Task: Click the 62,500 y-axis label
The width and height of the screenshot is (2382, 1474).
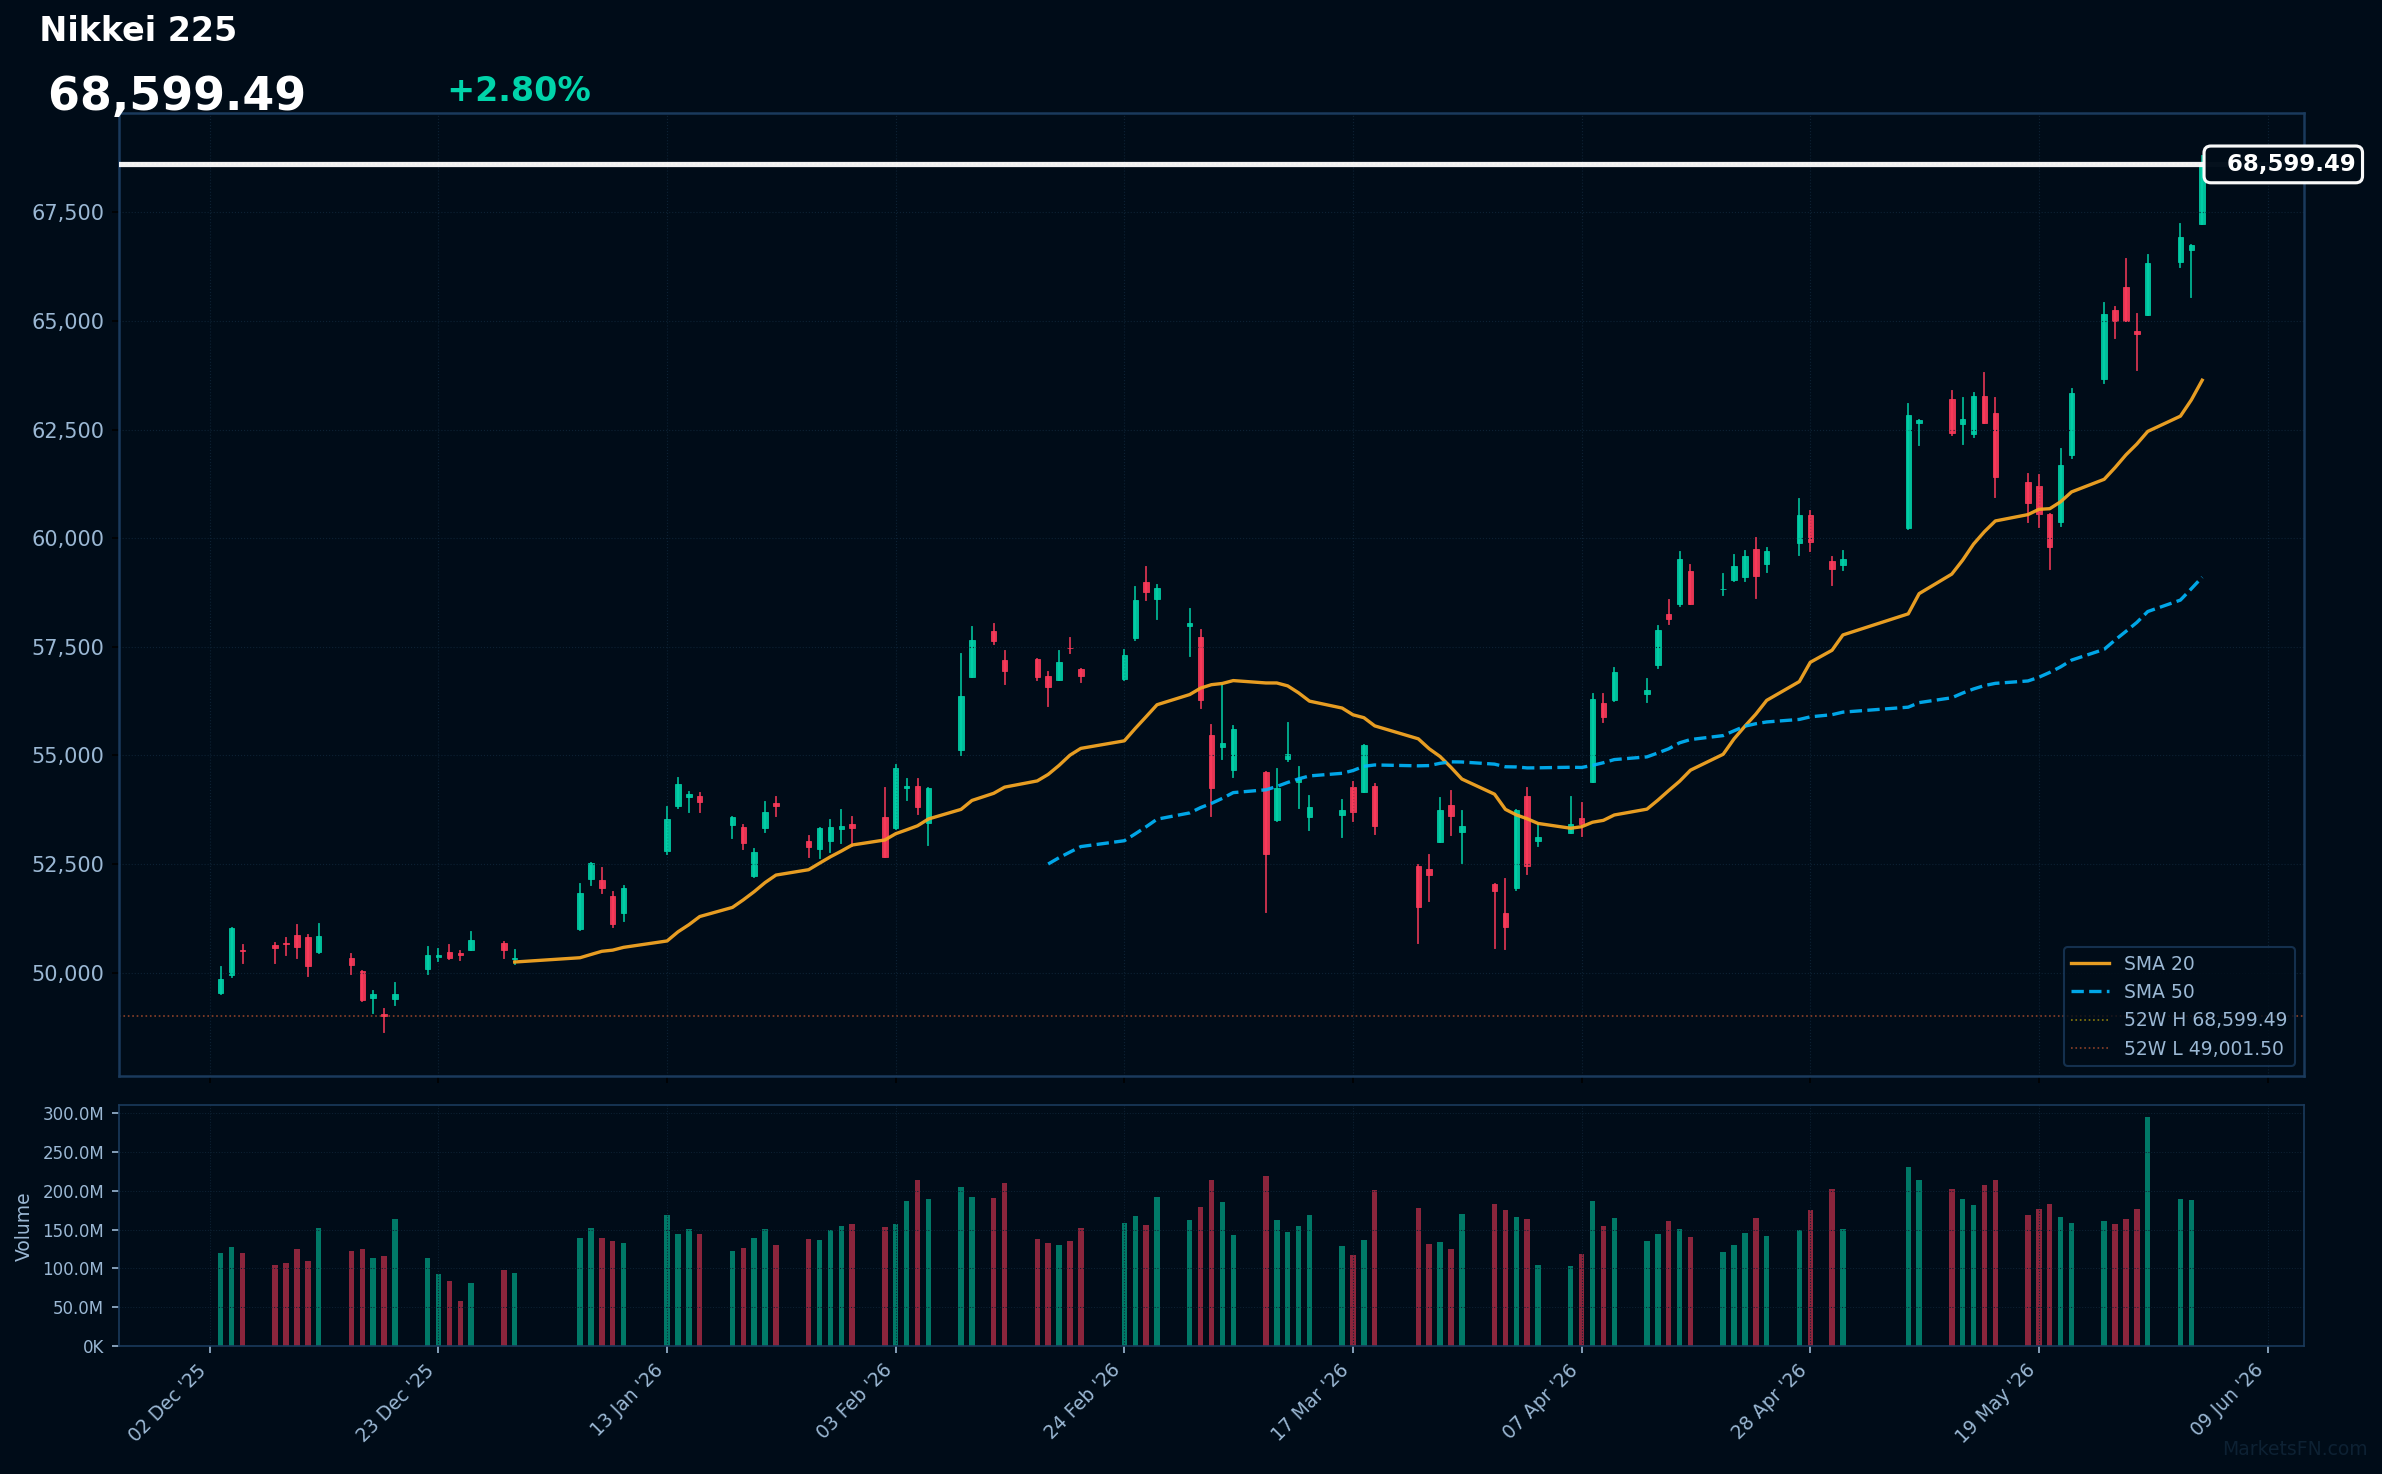Action: coord(68,430)
